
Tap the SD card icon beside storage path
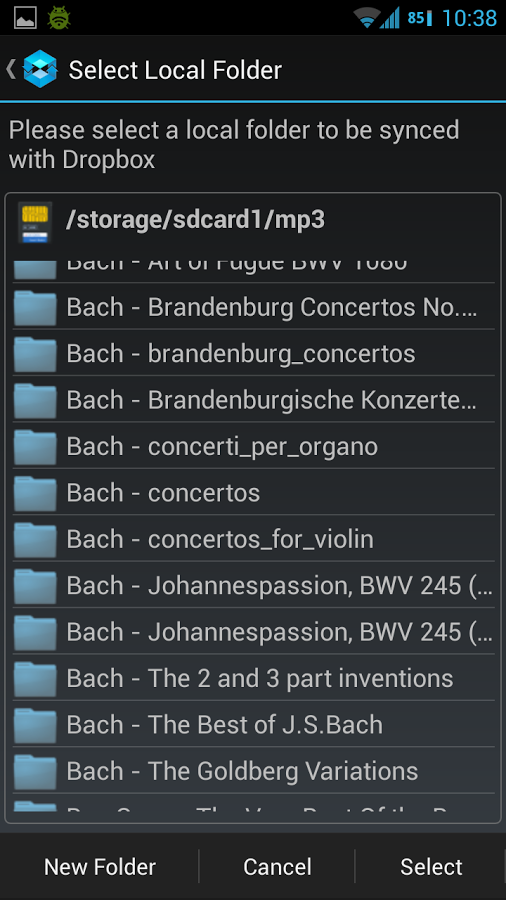point(34,222)
